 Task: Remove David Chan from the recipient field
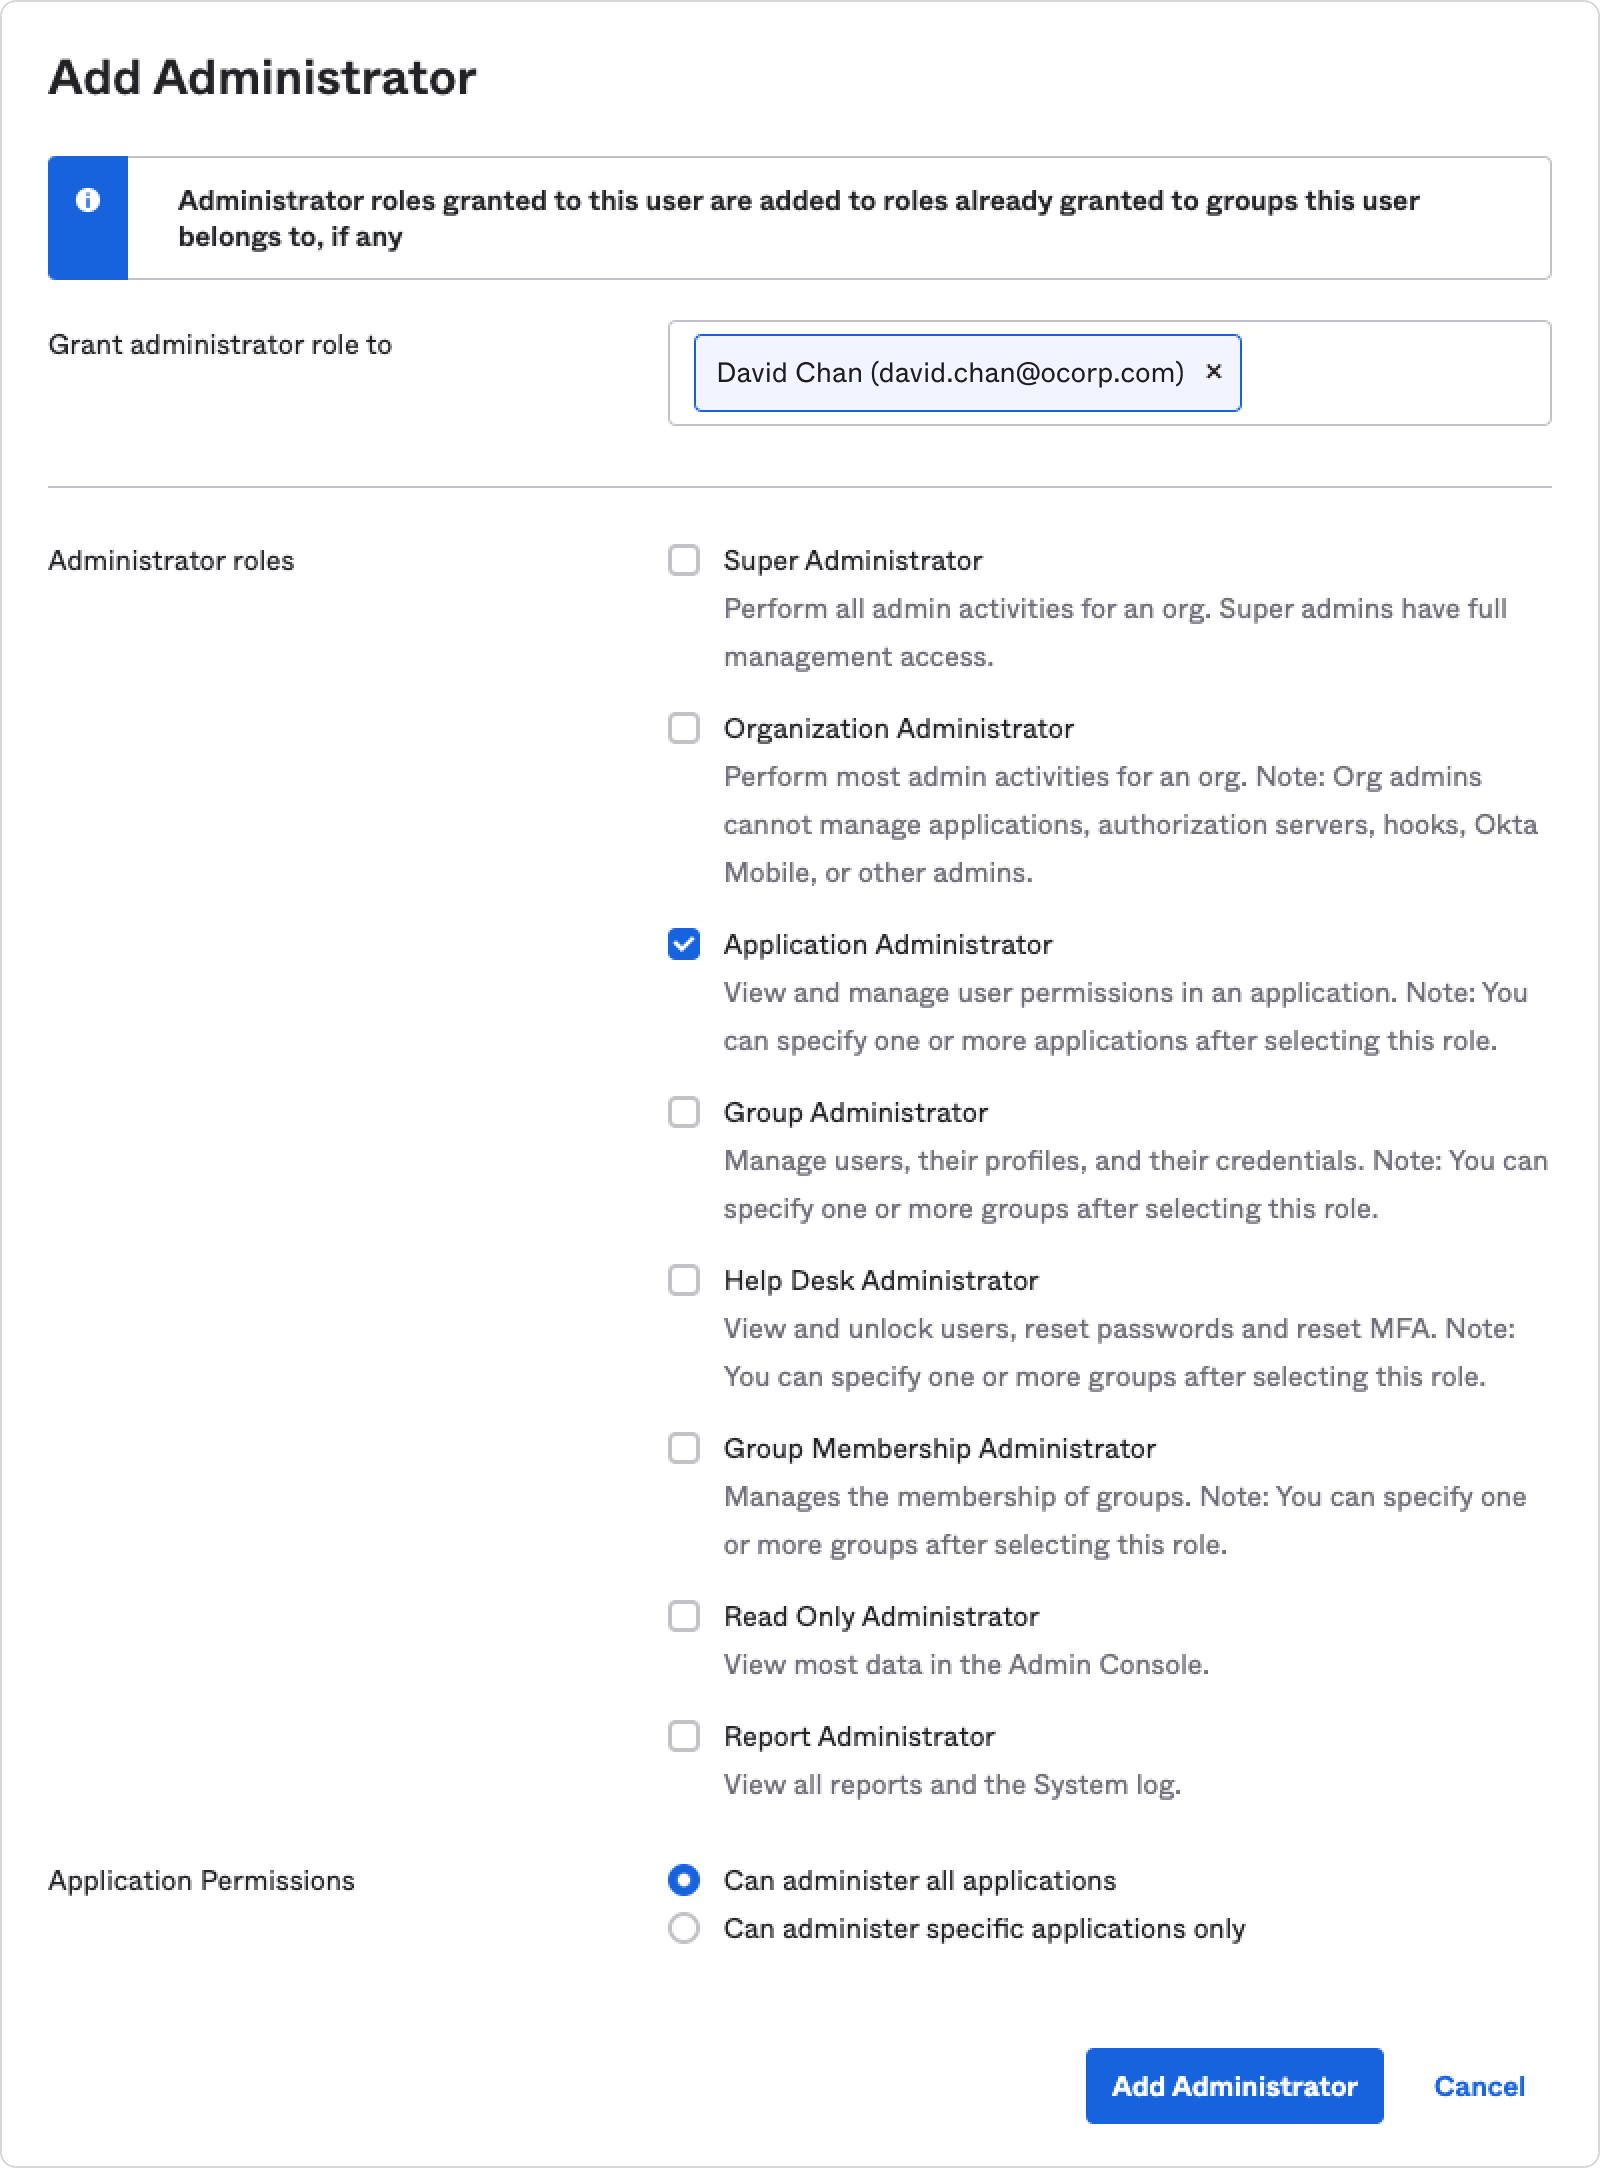coord(1214,372)
